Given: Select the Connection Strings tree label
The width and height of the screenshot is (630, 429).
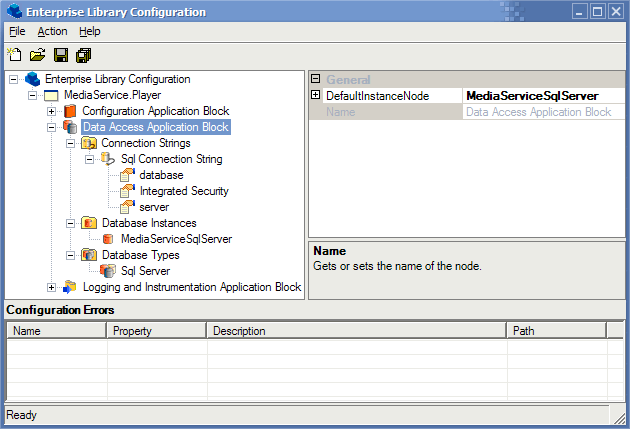Looking at the screenshot, I should pyautogui.click(x=146, y=143).
